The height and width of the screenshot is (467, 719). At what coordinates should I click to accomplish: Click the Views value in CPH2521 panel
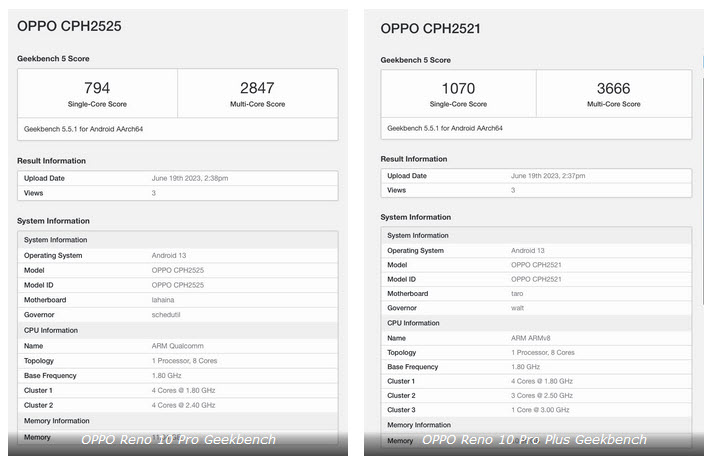(513, 190)
